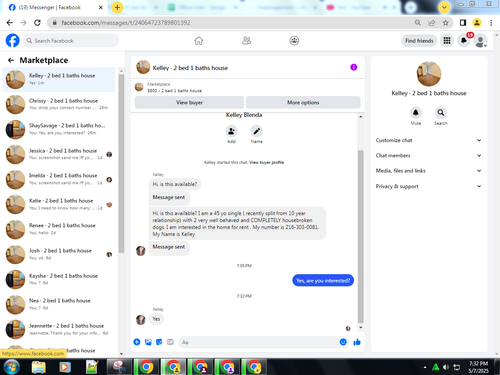Open the Groups icon in top navigation
This screenshot has width=500, height=375.
coord(294,41)
